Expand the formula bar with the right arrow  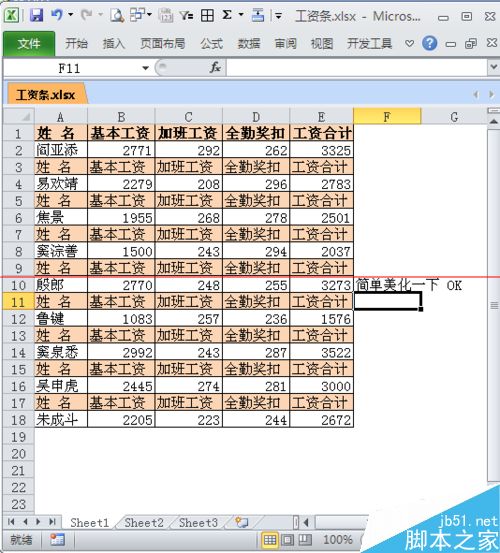pyautogui.click(x=494, y=67)
